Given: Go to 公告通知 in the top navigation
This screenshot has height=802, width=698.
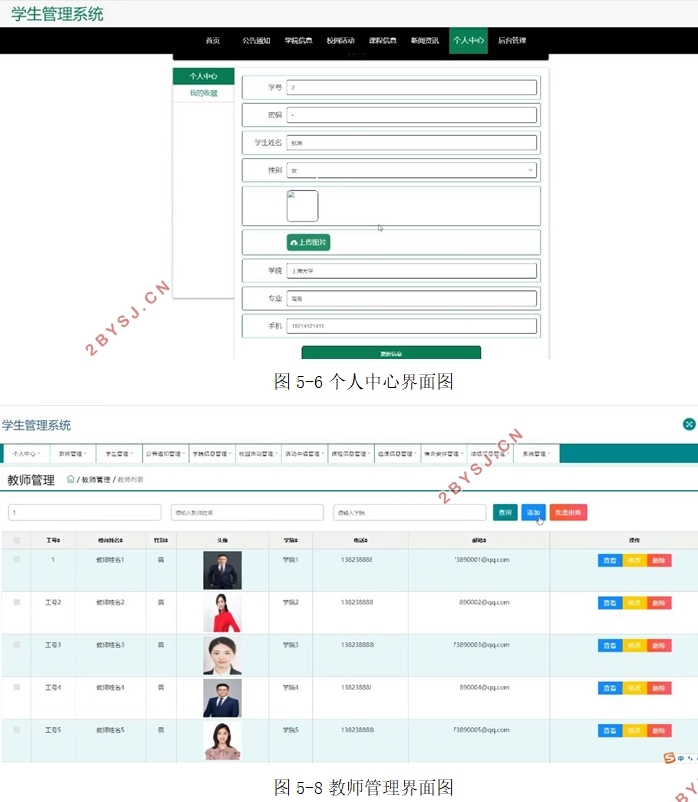Looking at the screenshot, I should [256, 41].
